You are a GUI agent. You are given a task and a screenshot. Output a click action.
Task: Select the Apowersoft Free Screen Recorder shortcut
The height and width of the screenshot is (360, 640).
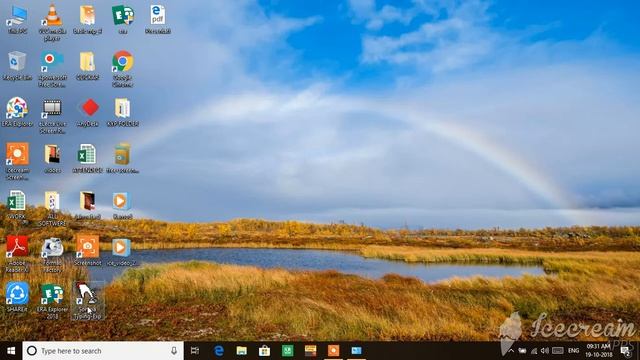(52, 69)
